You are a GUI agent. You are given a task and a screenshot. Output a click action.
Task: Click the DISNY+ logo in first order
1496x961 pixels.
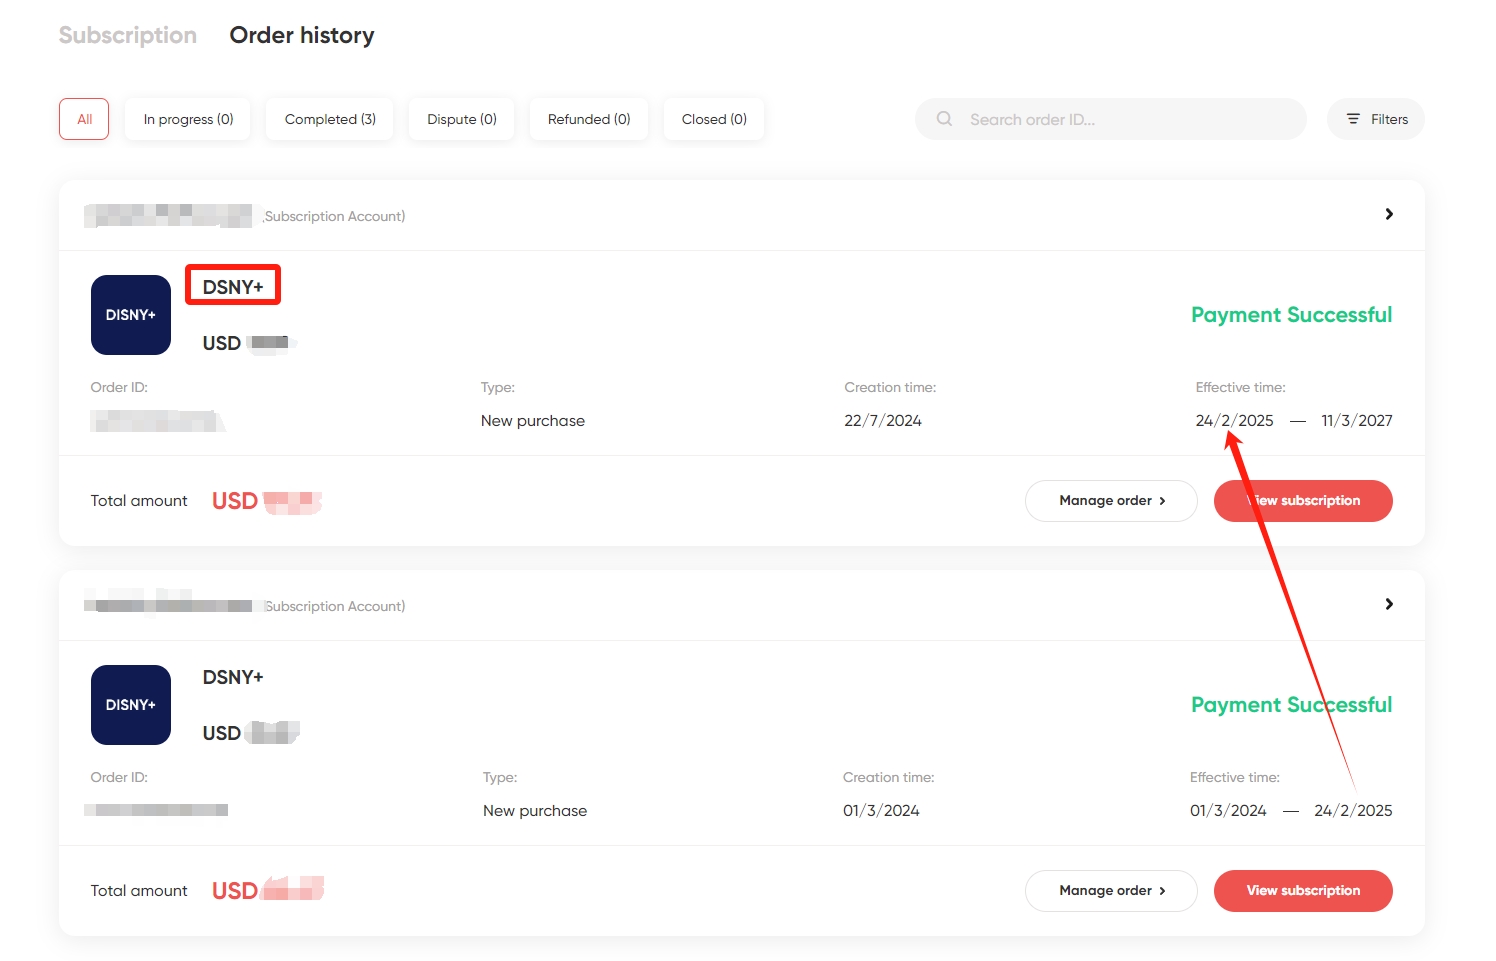[131, 315]
